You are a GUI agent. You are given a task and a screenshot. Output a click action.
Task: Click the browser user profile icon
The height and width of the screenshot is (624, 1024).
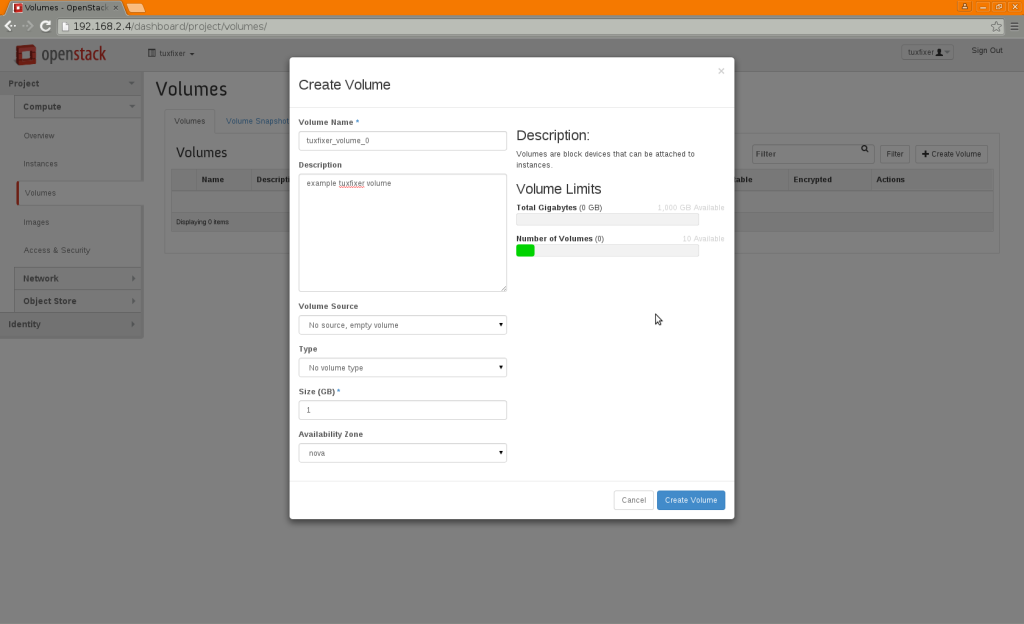(965, 6)
